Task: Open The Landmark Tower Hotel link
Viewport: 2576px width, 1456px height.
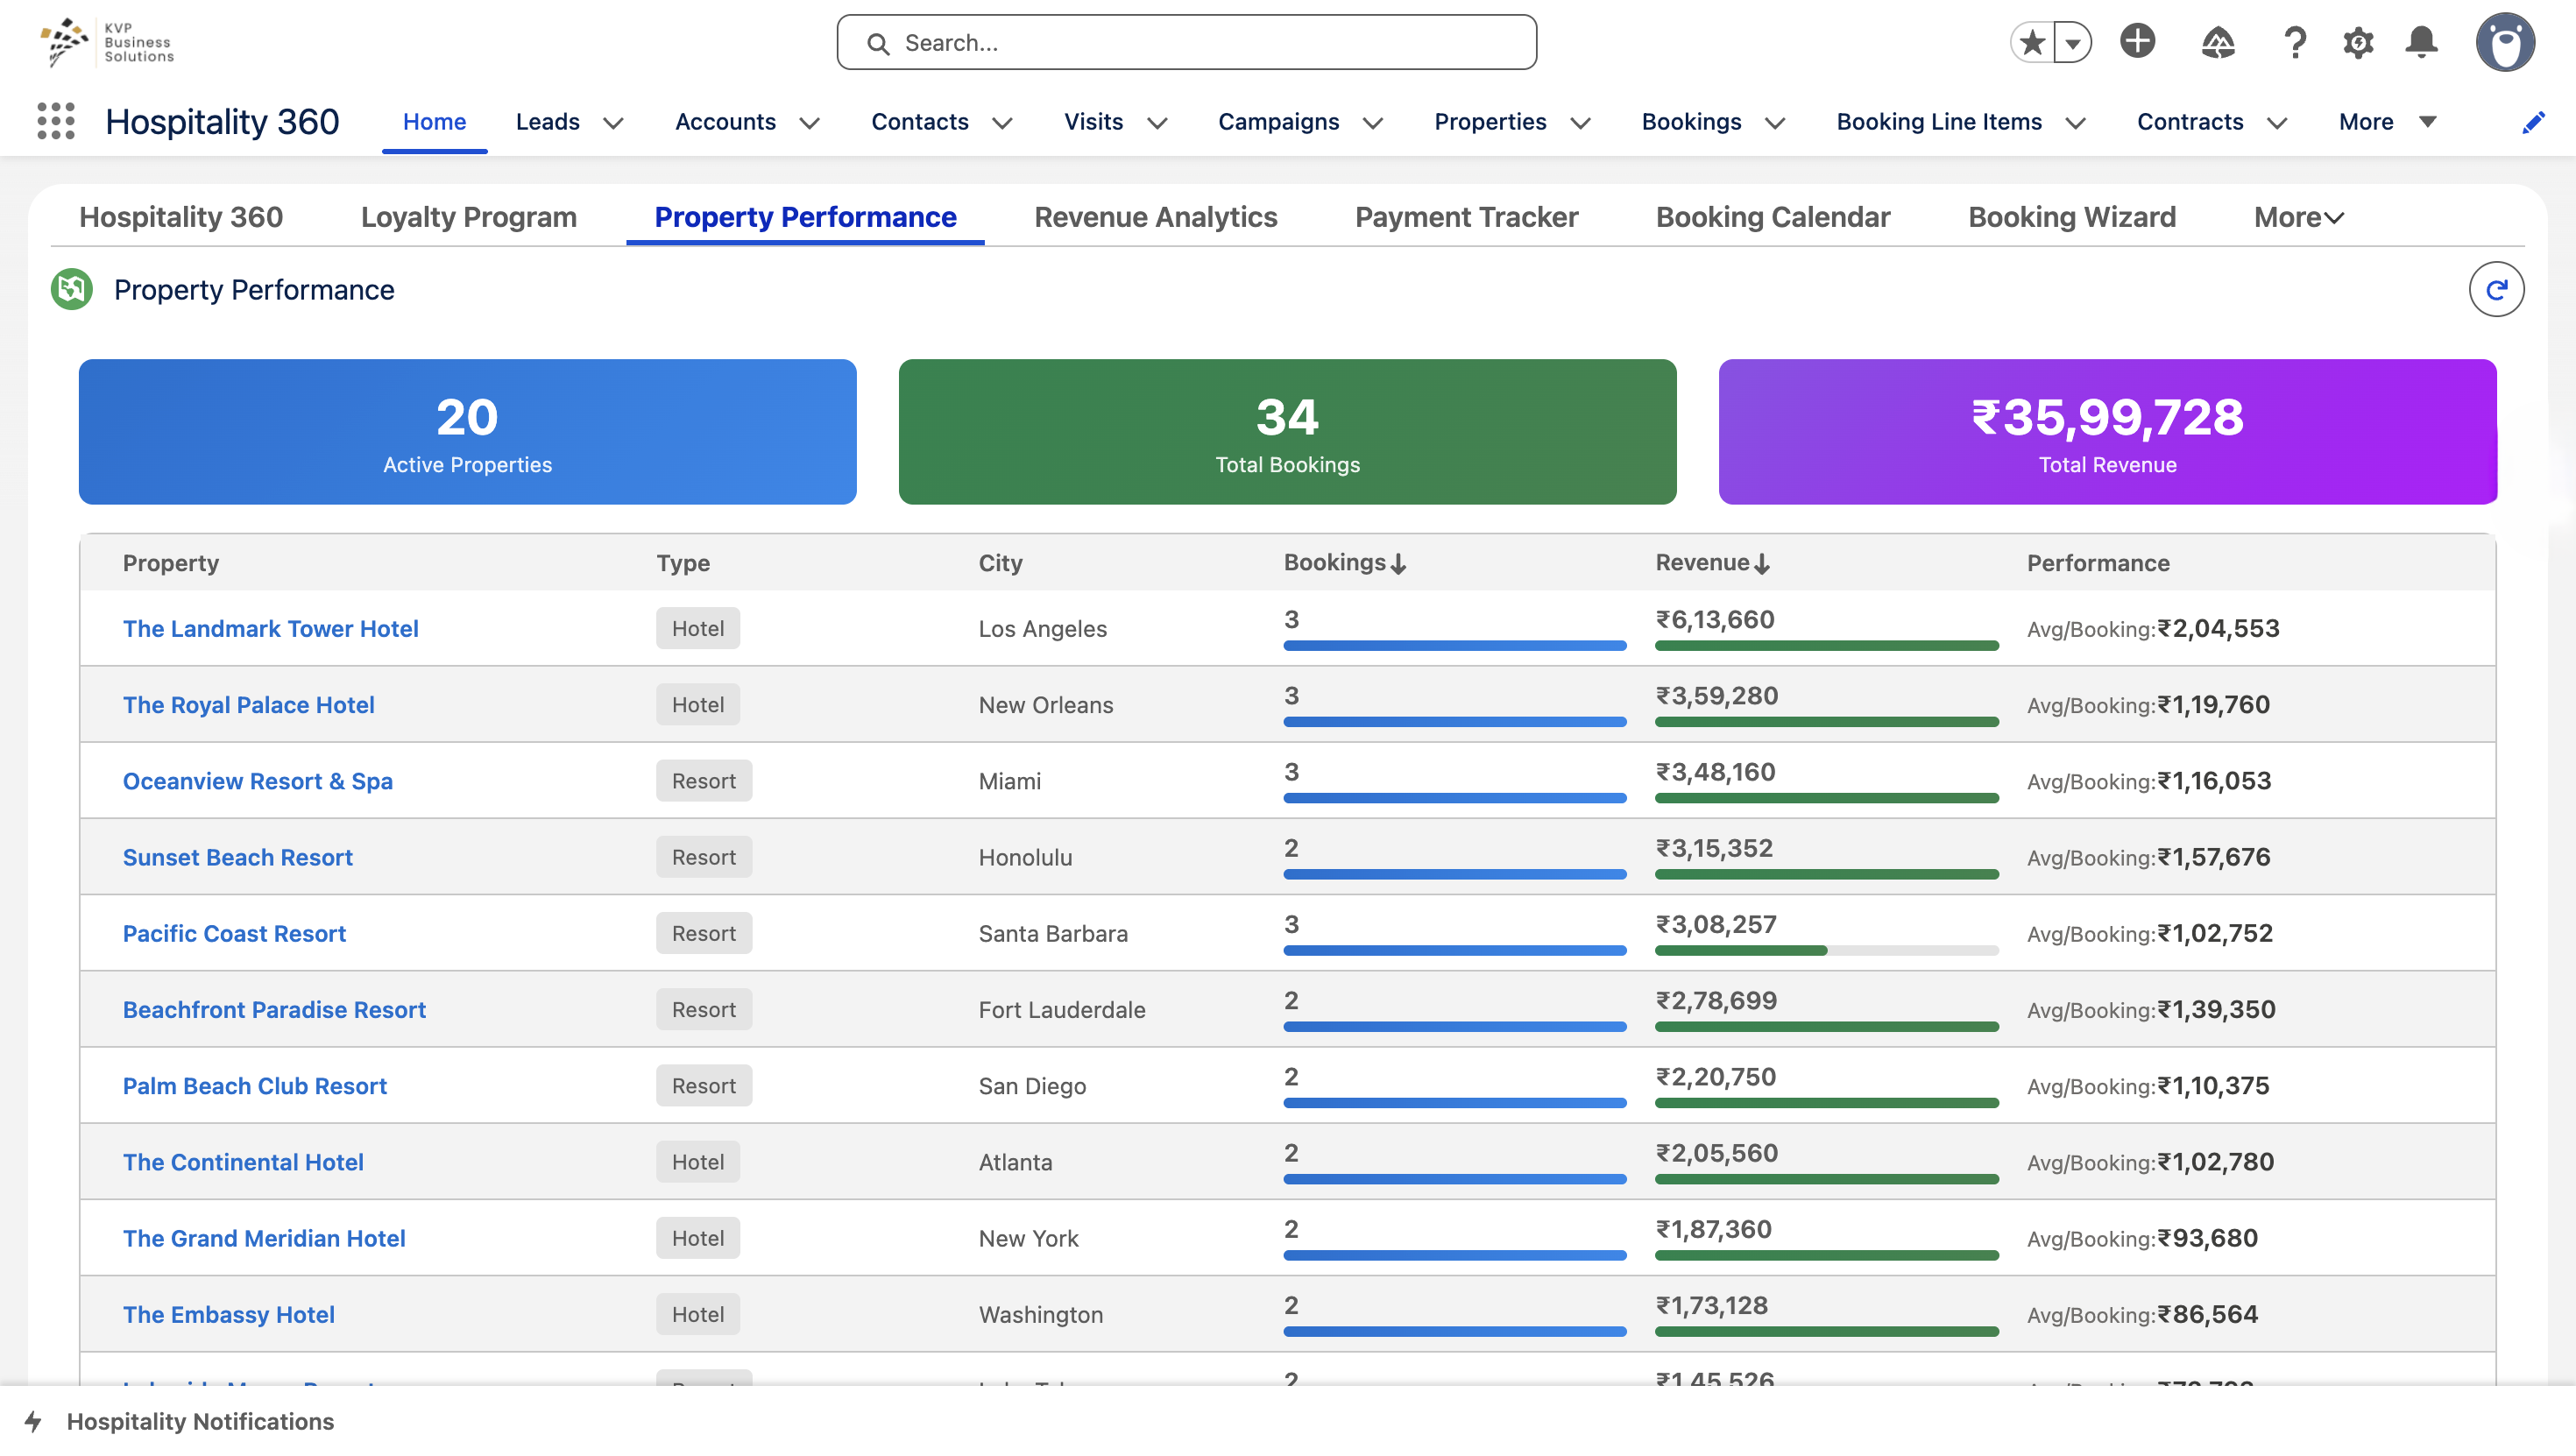Action: click(270, 628)
